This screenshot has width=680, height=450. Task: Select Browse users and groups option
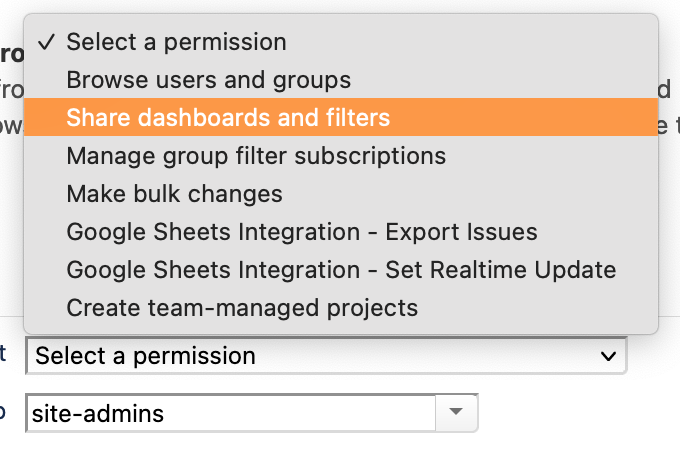pyautogui.click(x=208, y=79)
